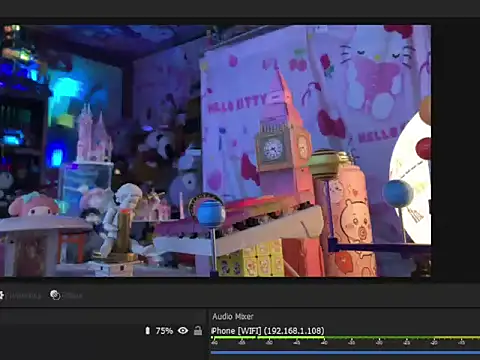Select the Phone [WIFI] (192.168.1.108) audio label
The image size is (480, 360).
[268, 331]
